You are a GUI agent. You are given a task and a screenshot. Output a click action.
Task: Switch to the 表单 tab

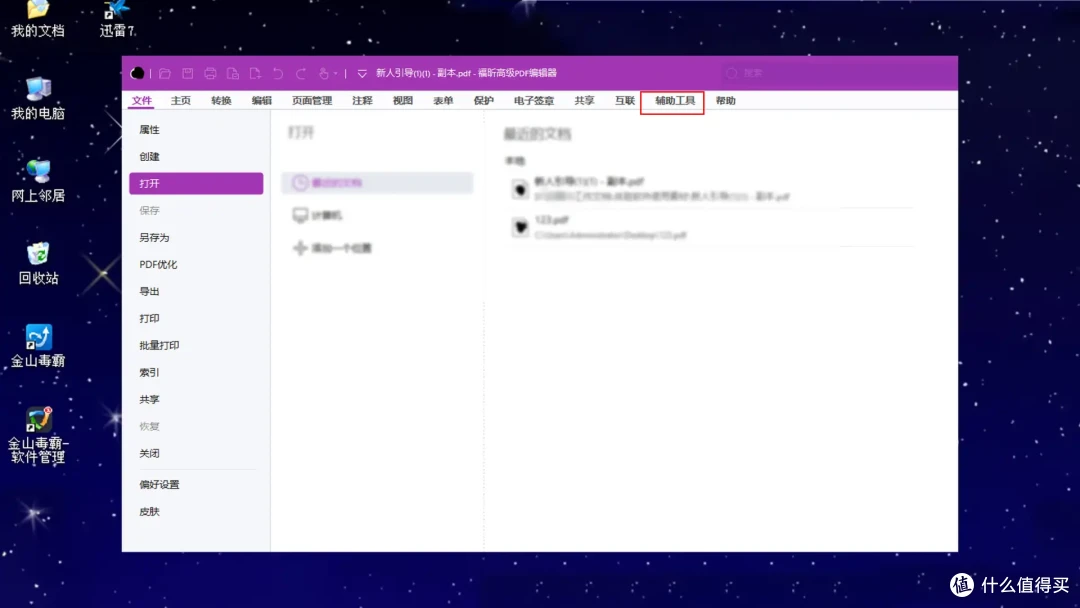(x=443, y=101)
